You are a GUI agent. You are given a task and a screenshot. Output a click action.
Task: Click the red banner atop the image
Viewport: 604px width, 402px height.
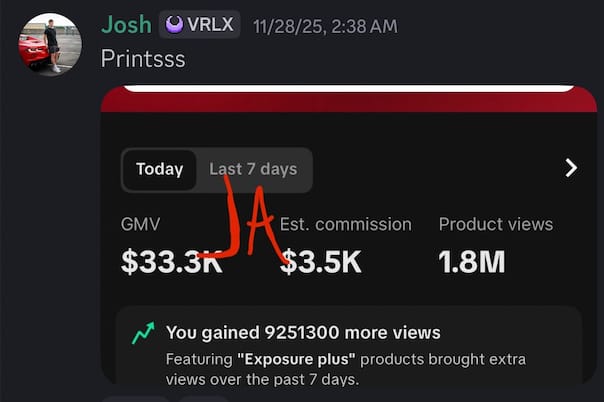(x=348, y=100)
